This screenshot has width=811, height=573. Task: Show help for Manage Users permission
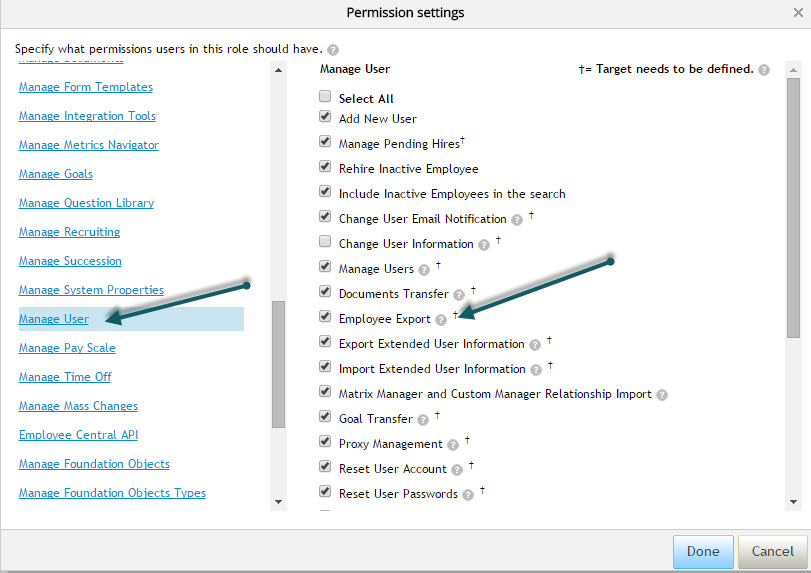coord(424,270)
